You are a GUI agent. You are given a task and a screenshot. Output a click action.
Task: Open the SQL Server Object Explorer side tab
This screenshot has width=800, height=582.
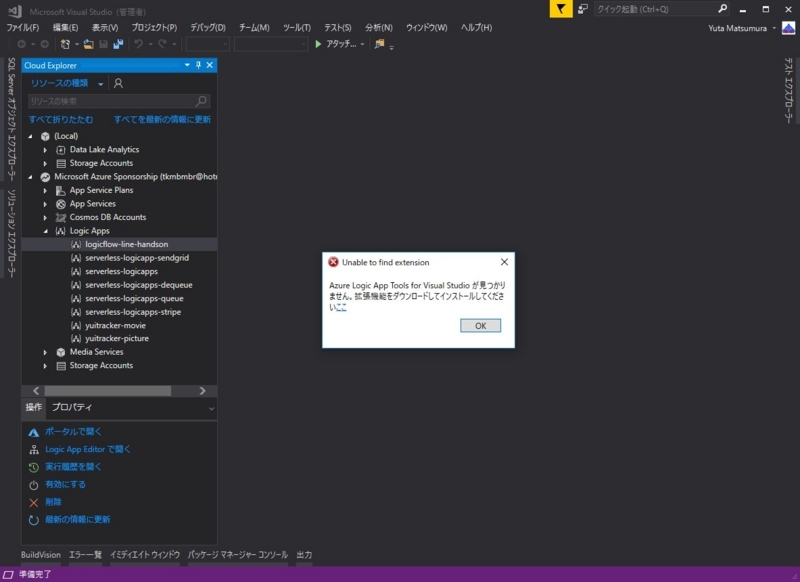pyautogui.click(x=11, y=119)
